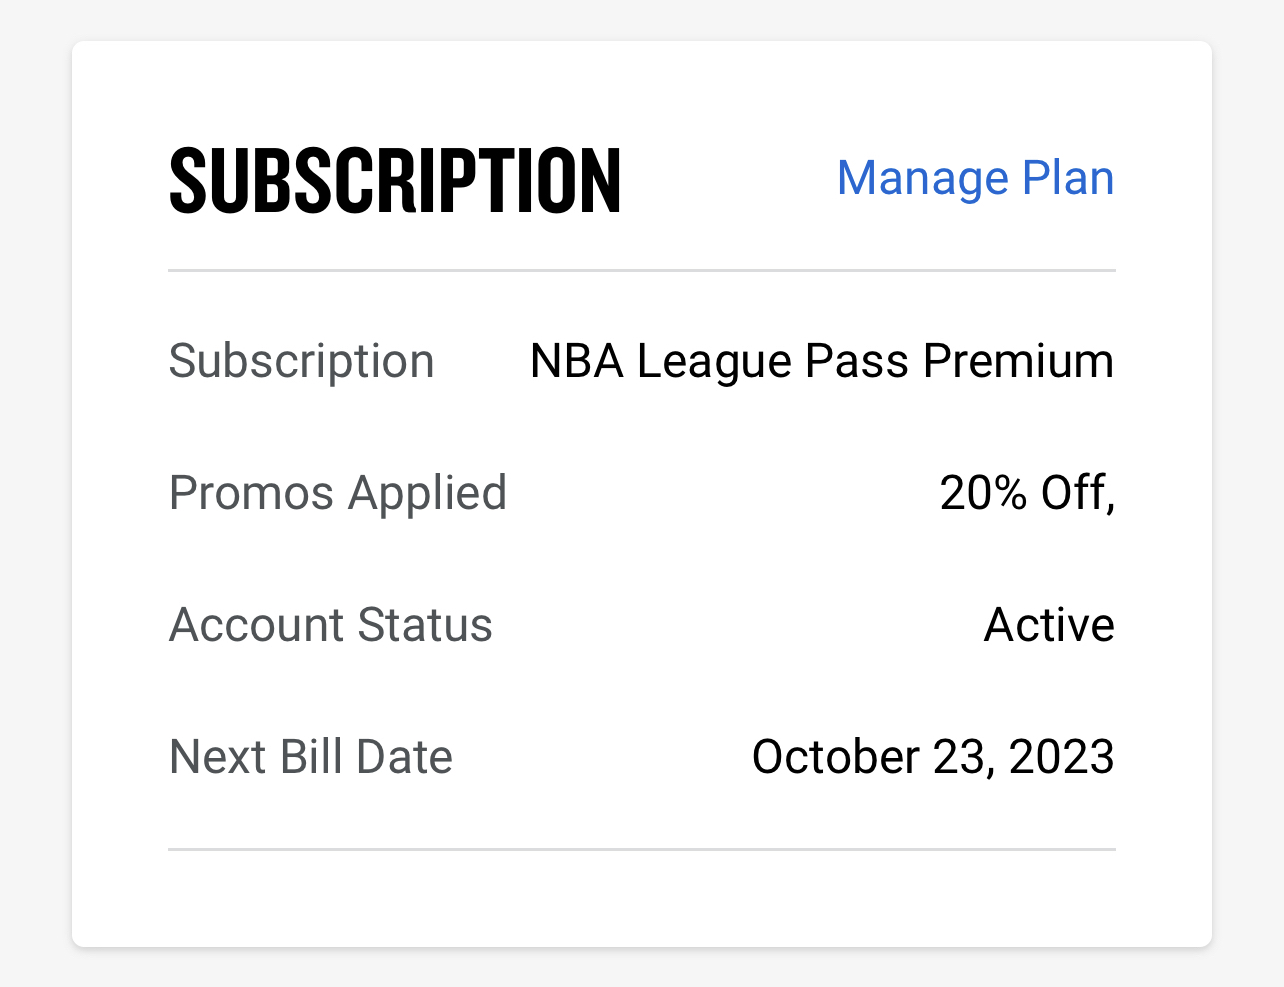Click the SUBSCRIPTION card heading
Image resolution: width=1284 pixels, height=987 pixels.
(395, 181)
